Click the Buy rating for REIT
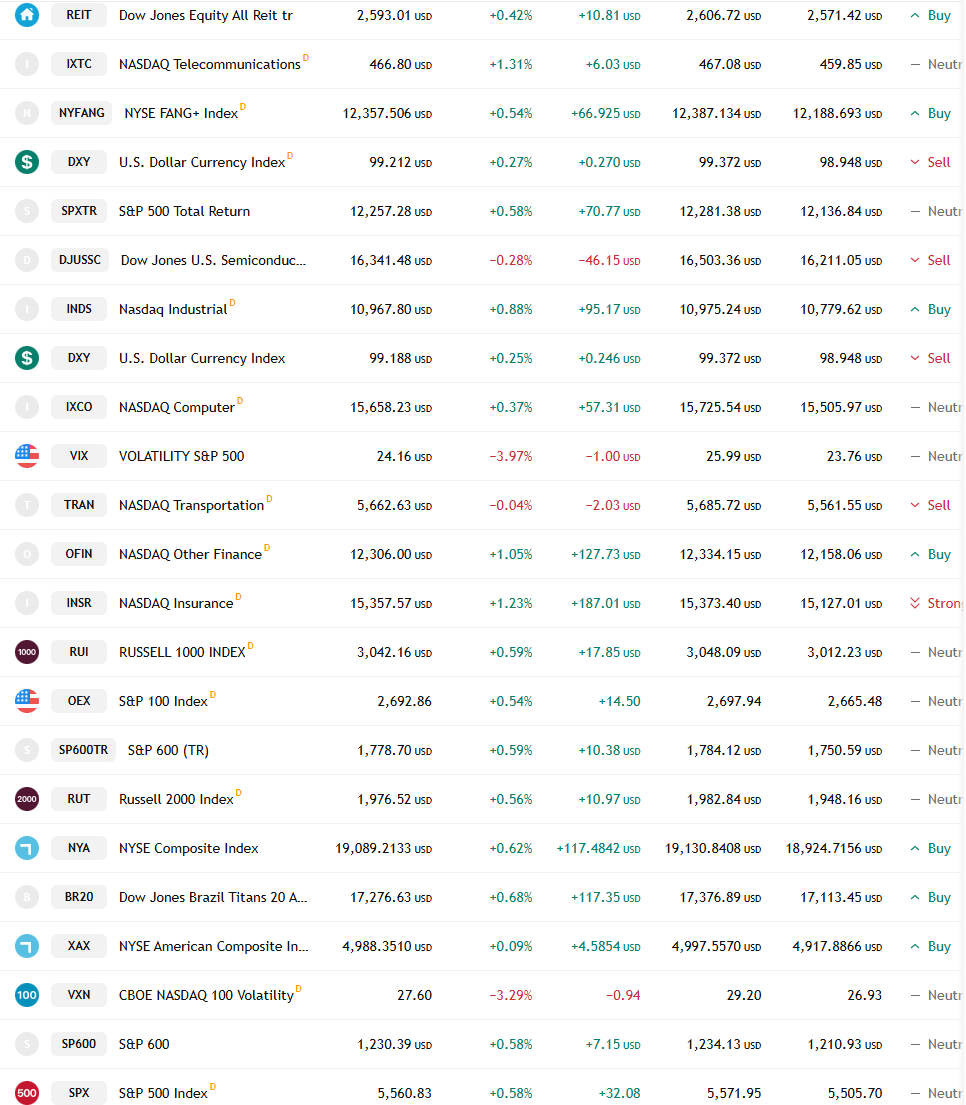 click(931, 16)
